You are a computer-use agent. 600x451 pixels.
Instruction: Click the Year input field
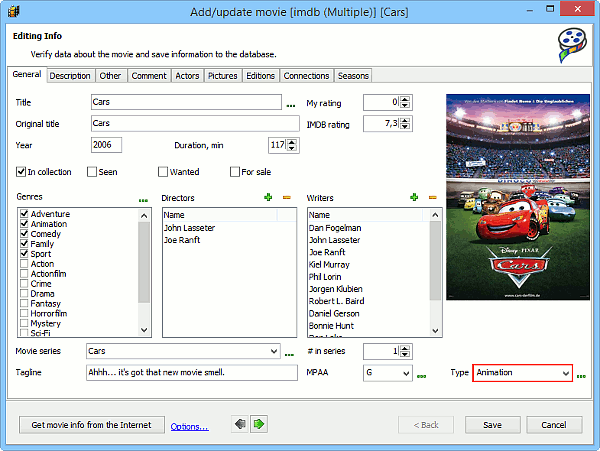pos(106,145)
